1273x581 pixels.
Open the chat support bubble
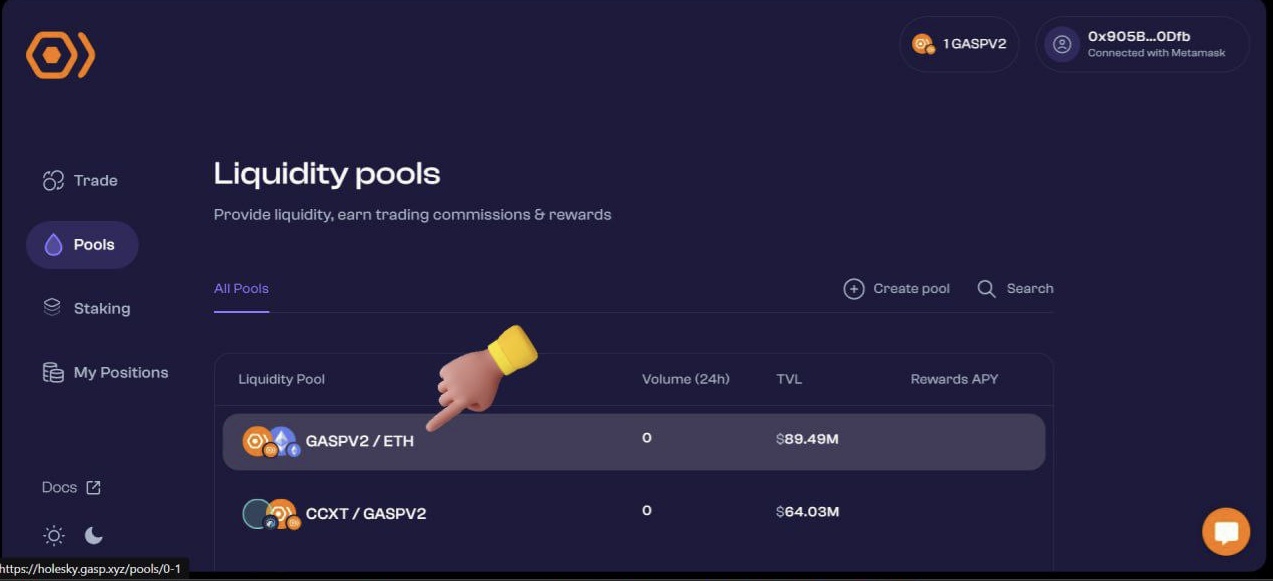coord(1225,532)
